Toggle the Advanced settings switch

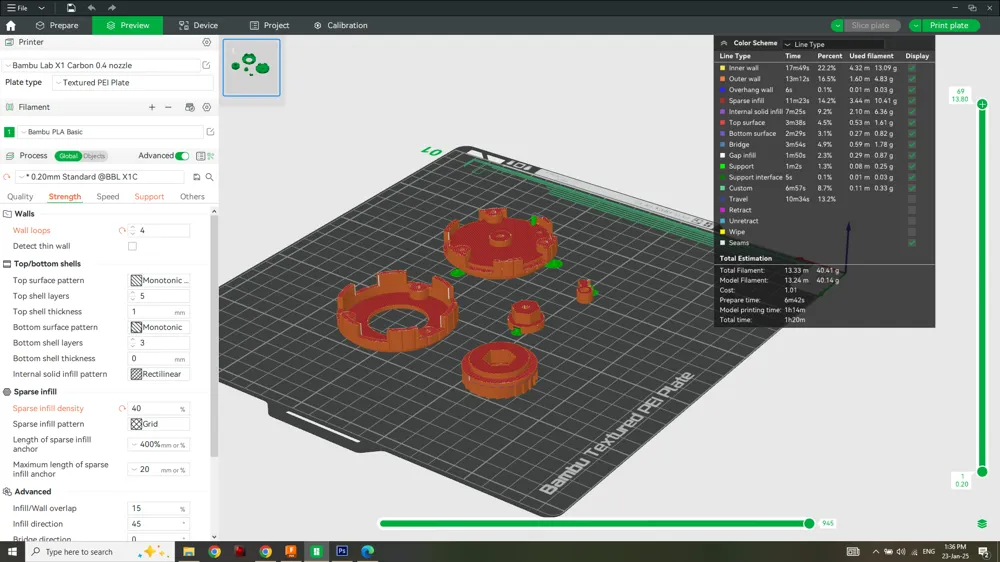tap(182, 156)
